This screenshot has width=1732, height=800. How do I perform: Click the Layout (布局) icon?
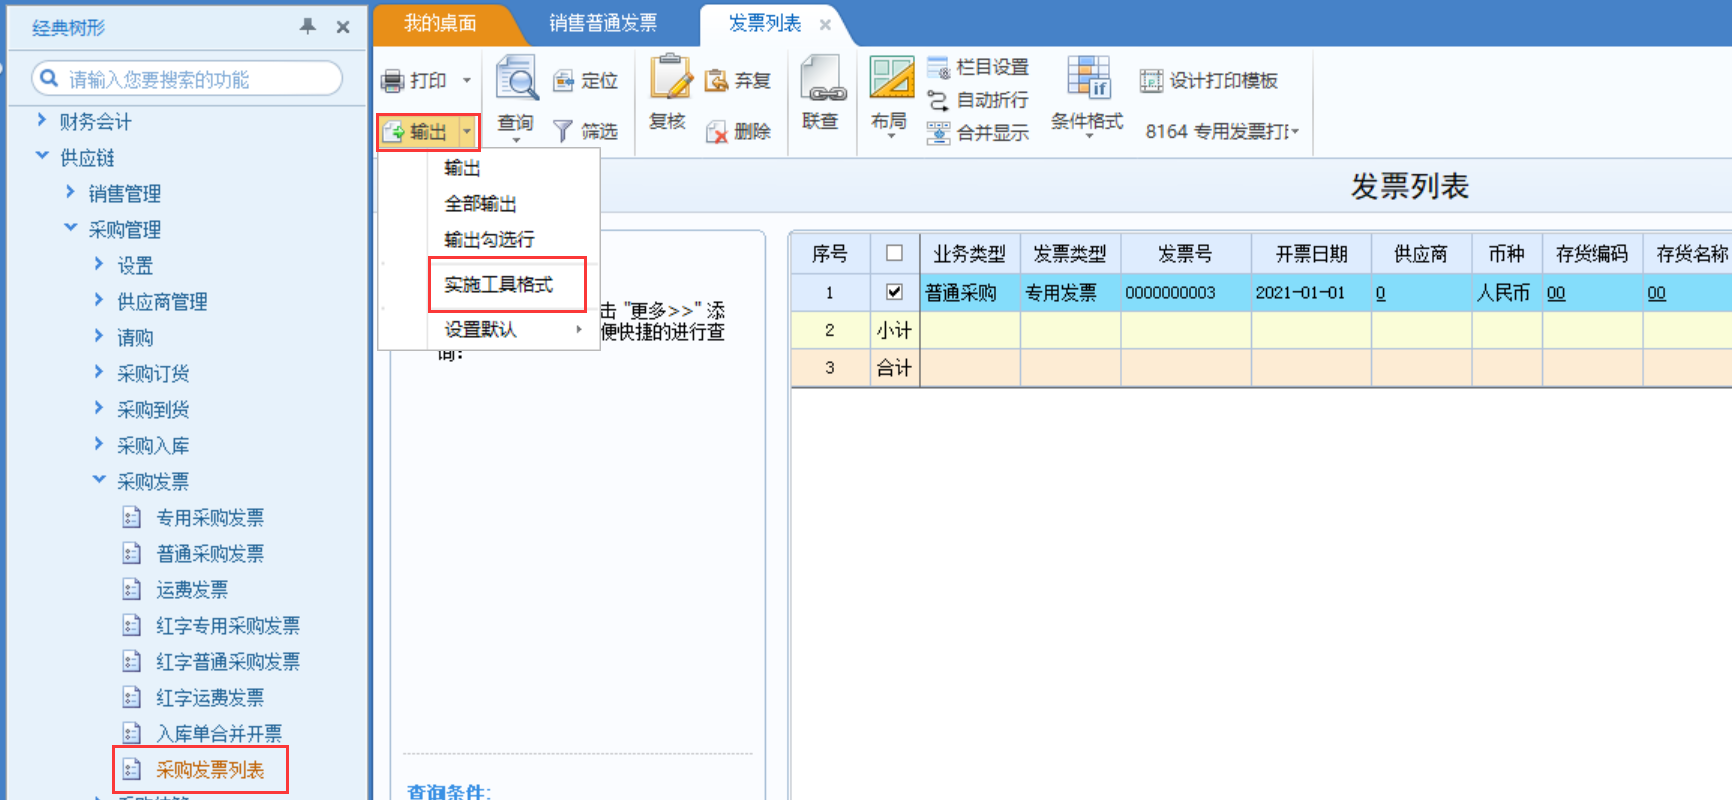(891, 77)
